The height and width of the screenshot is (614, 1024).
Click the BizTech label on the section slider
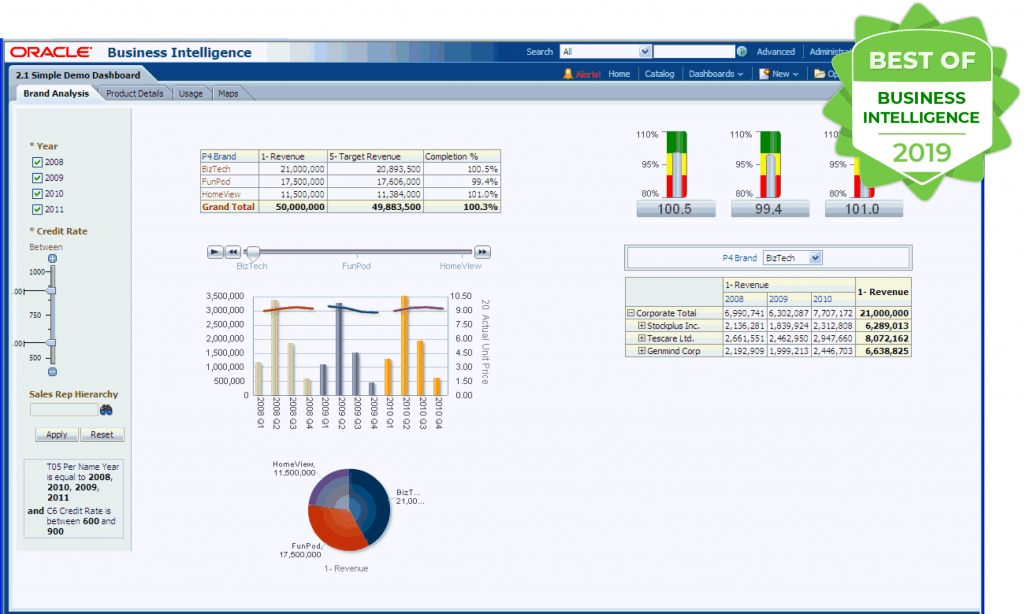pyautogui.click(x=252, y=266)
